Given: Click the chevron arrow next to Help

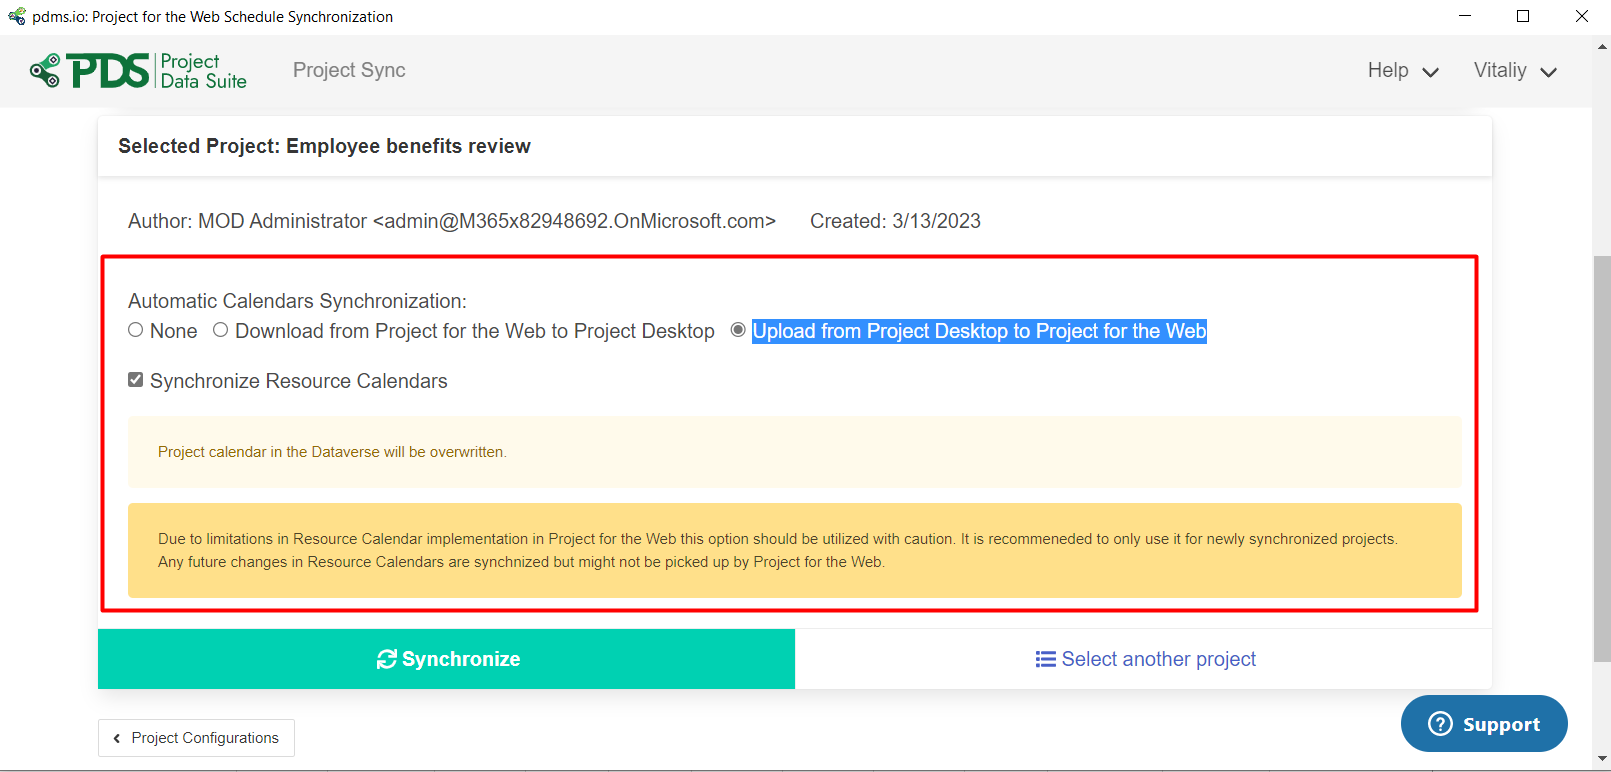Looking at the screenshot, I should [1430, 72].
